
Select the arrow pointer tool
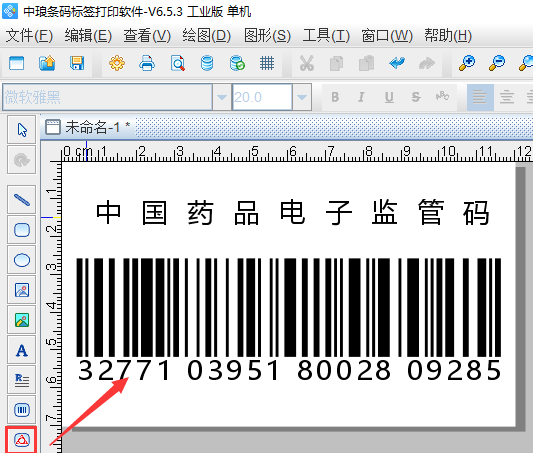click(x=22, y=129)
